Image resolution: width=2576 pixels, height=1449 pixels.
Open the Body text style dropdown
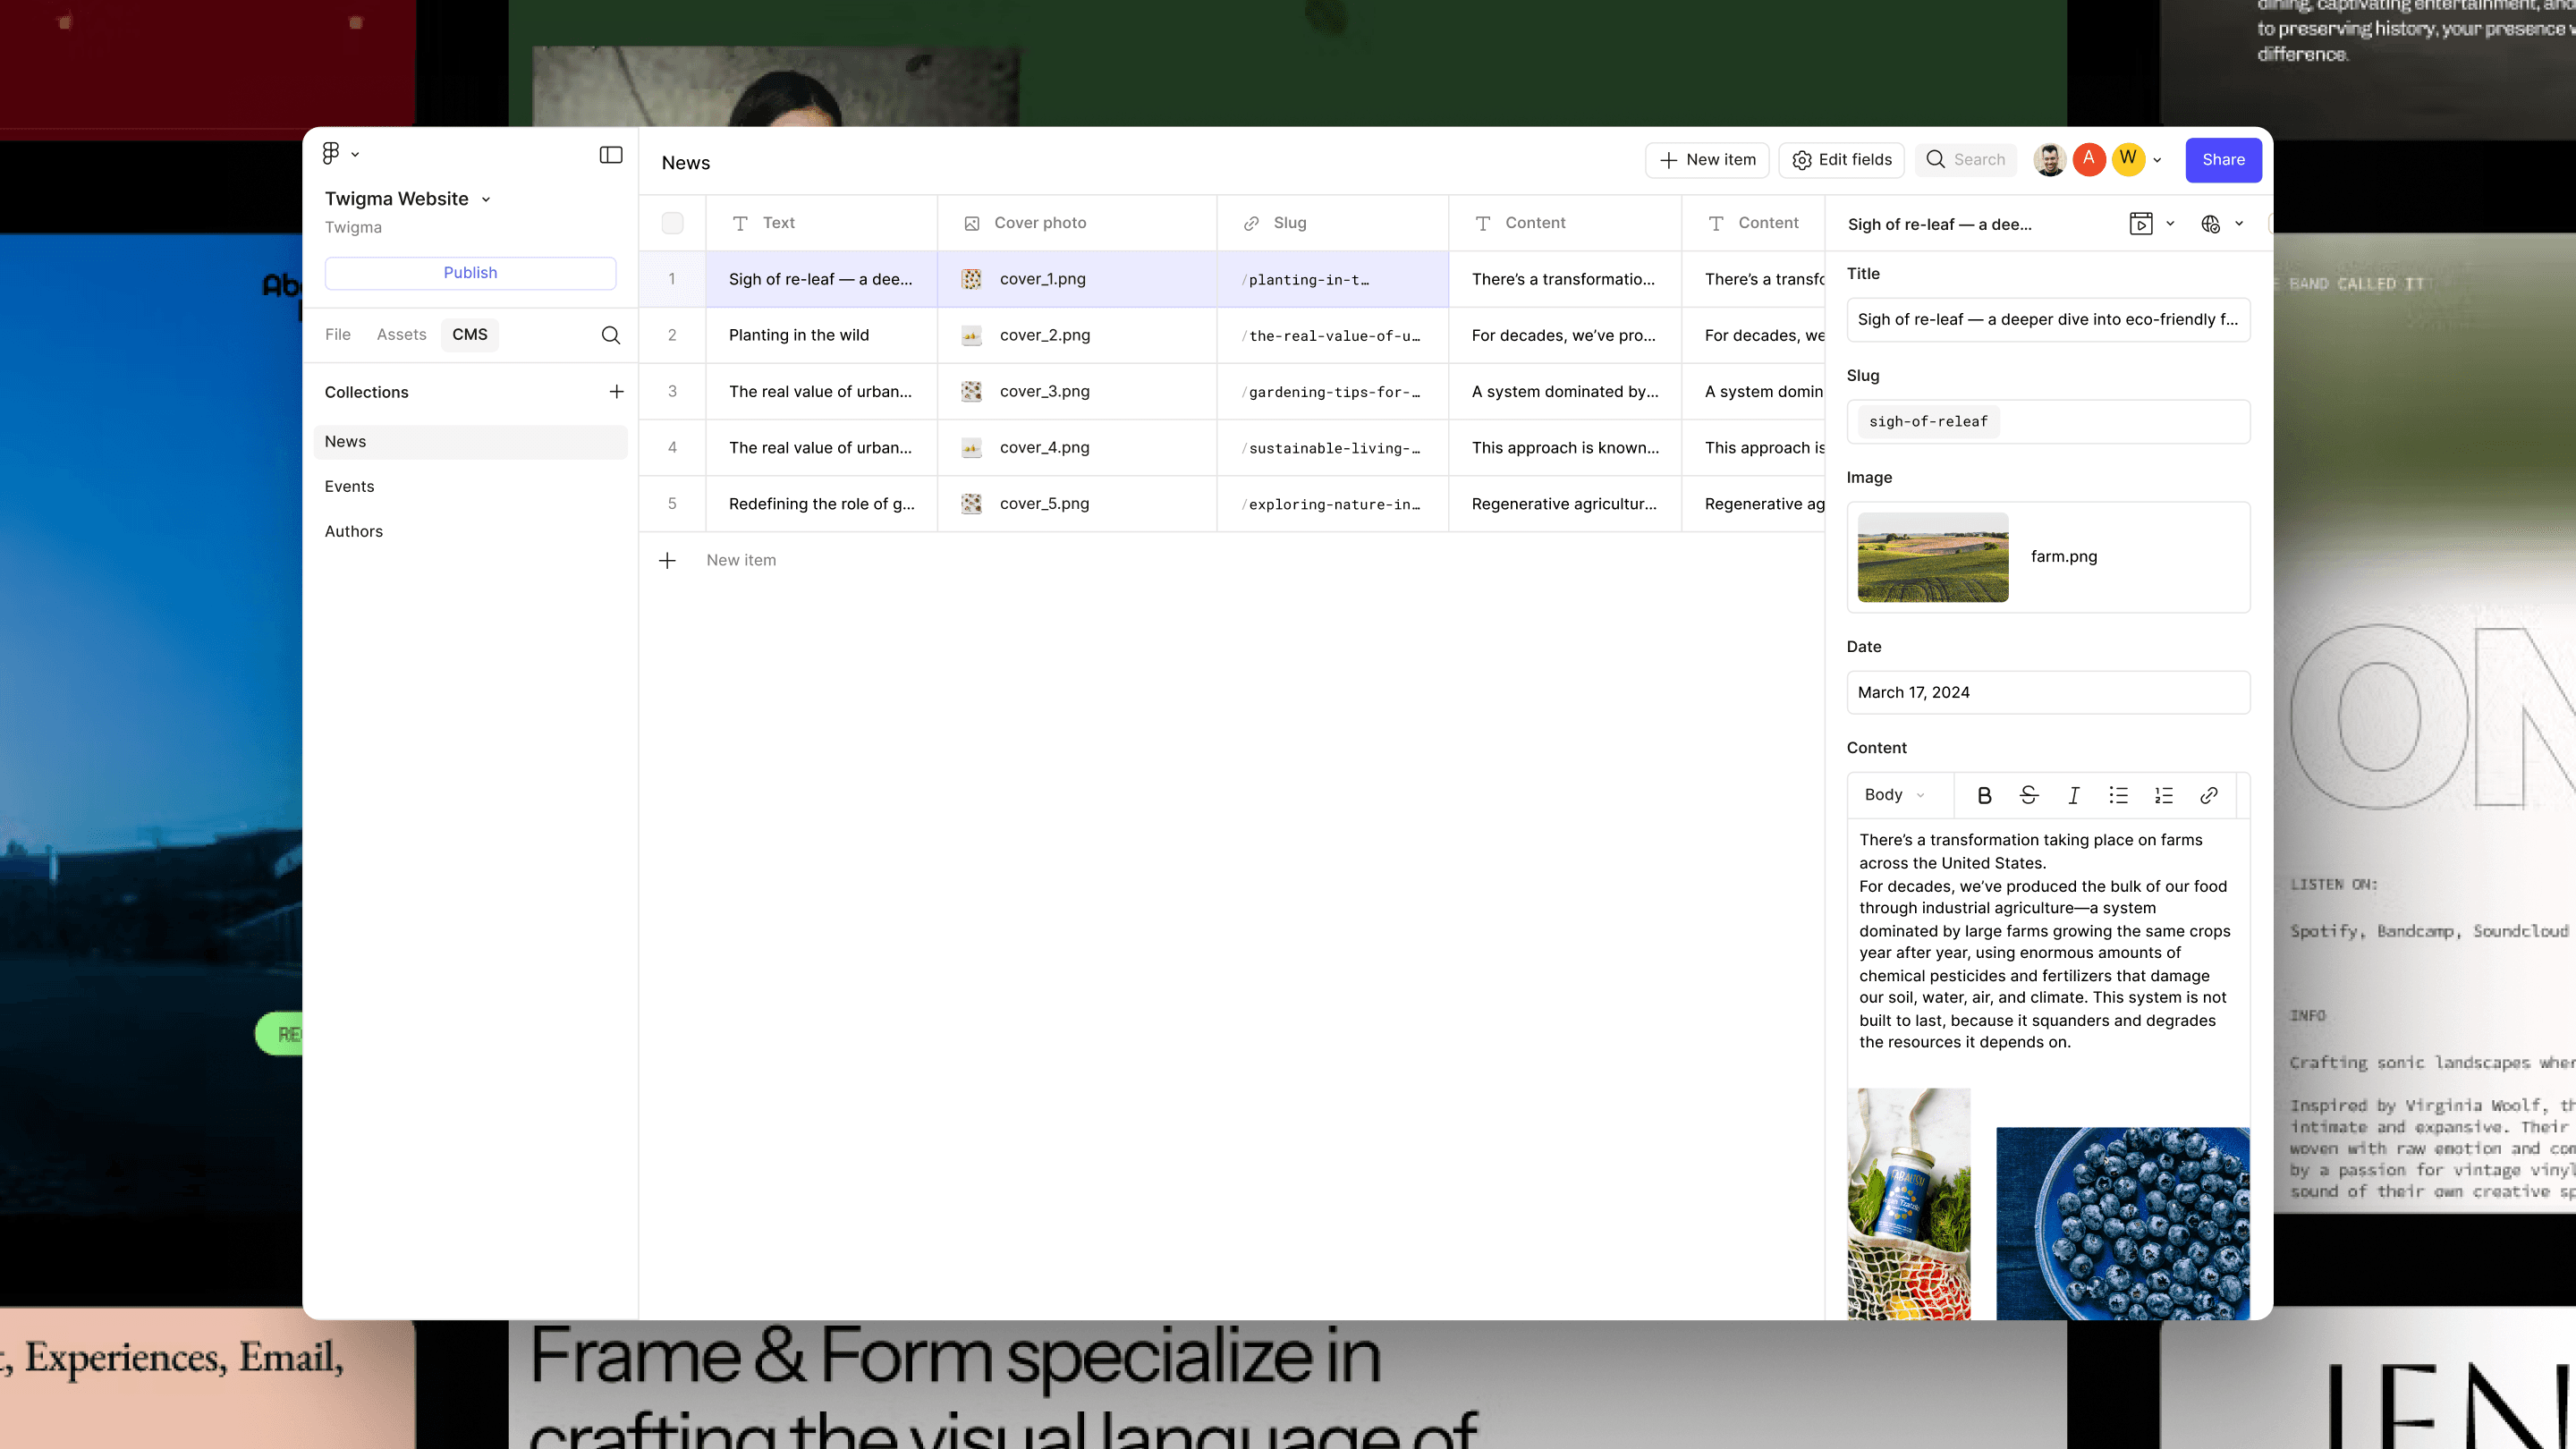(x=1894, y=796)
